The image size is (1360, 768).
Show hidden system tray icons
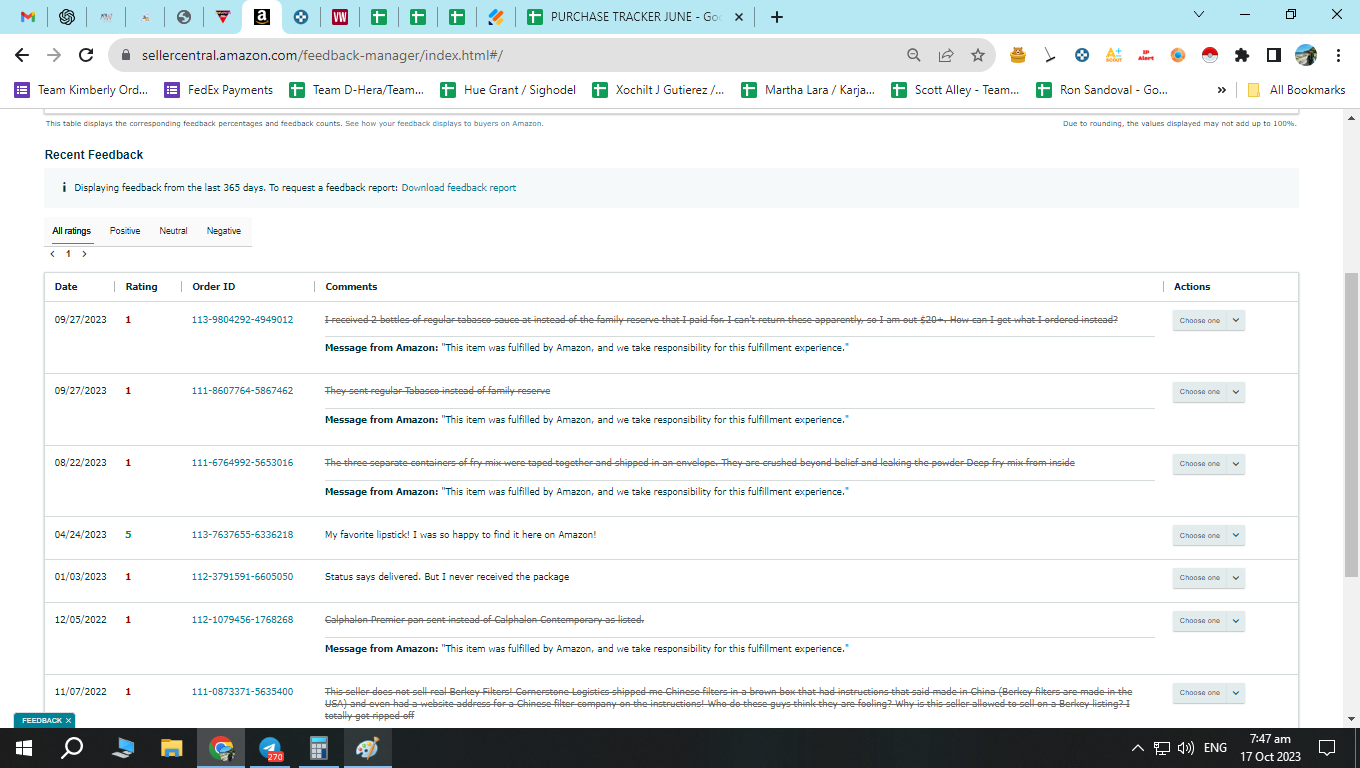coord(1137,748)
